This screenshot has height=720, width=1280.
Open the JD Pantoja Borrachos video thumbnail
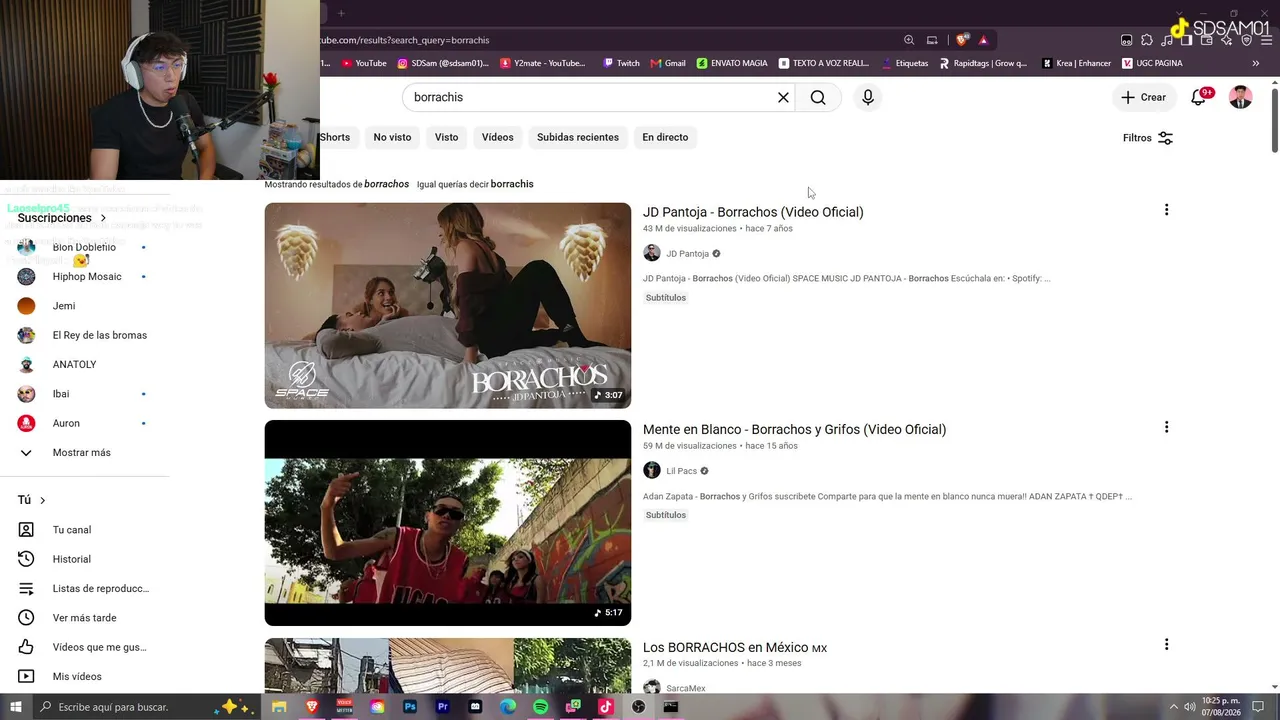[x=448, y=305]
